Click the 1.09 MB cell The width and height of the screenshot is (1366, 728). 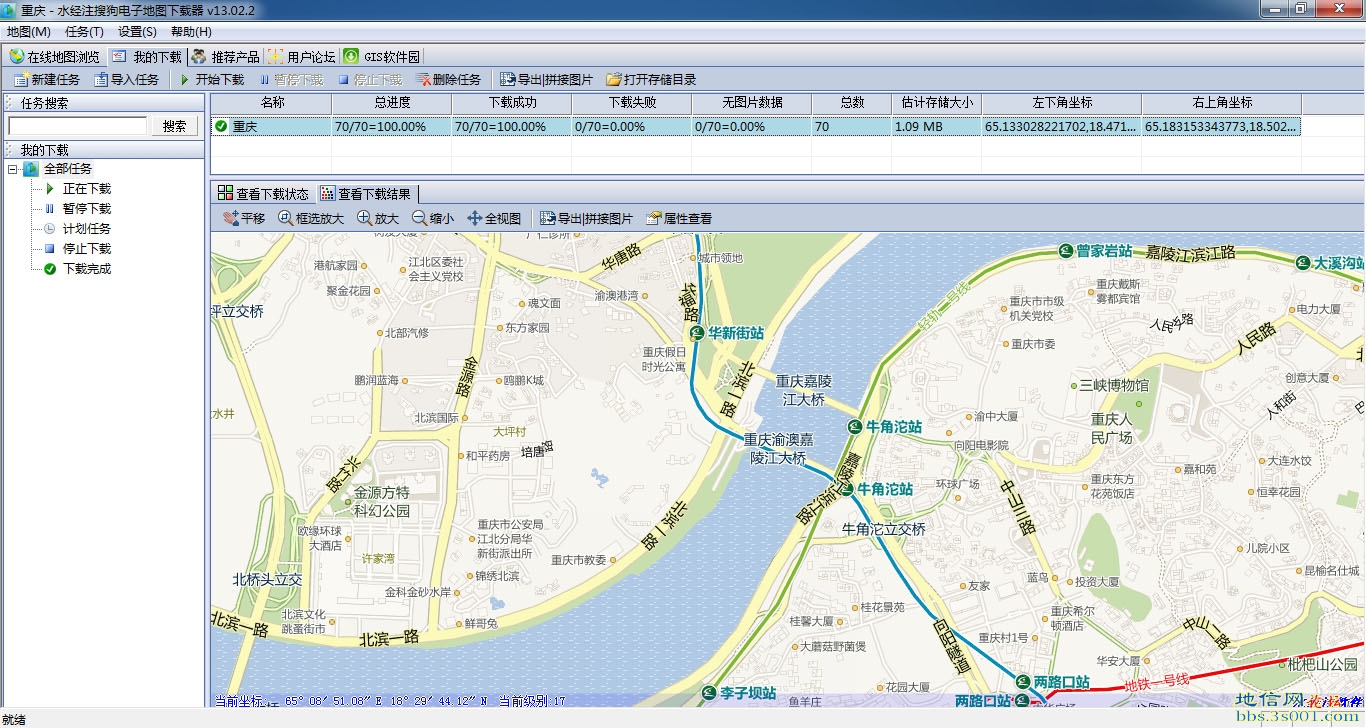(937, 126)
